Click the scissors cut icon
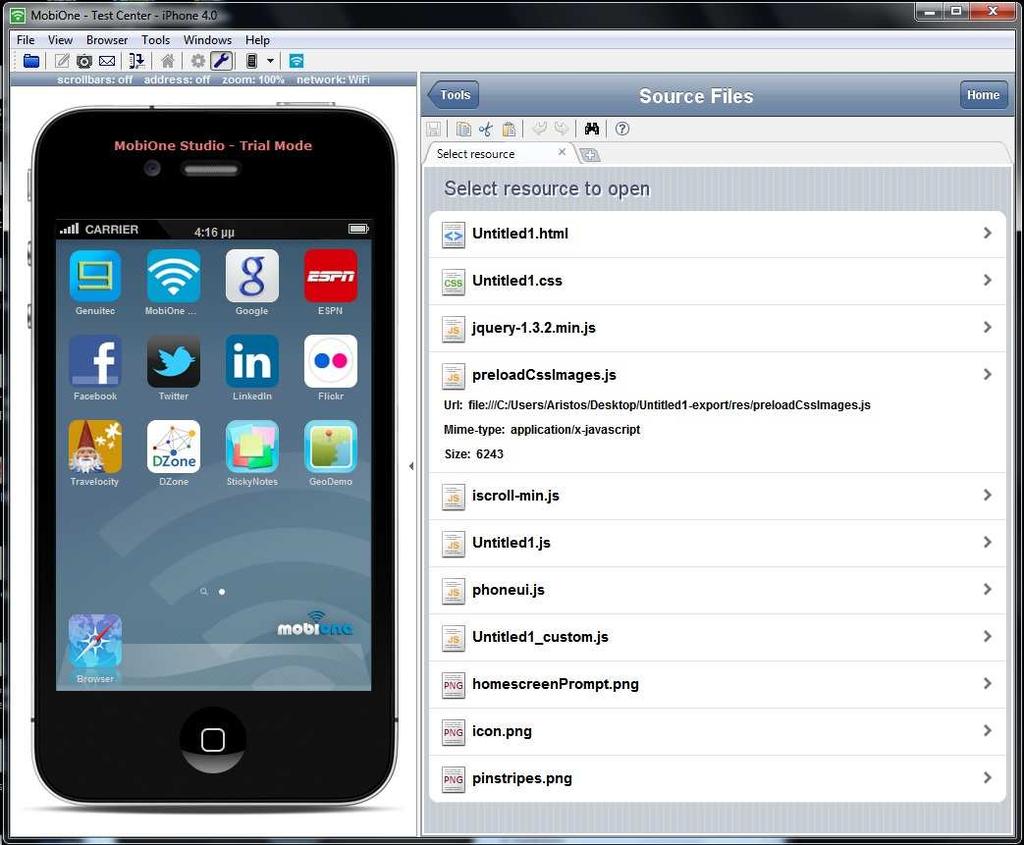The image size is (1024, 845). point(486,129)
